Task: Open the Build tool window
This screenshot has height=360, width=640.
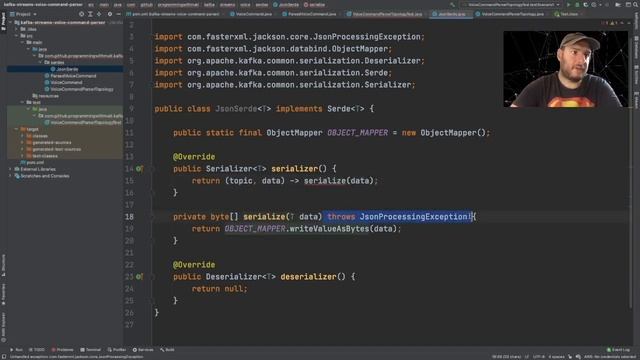Action: tap(167, 350)
